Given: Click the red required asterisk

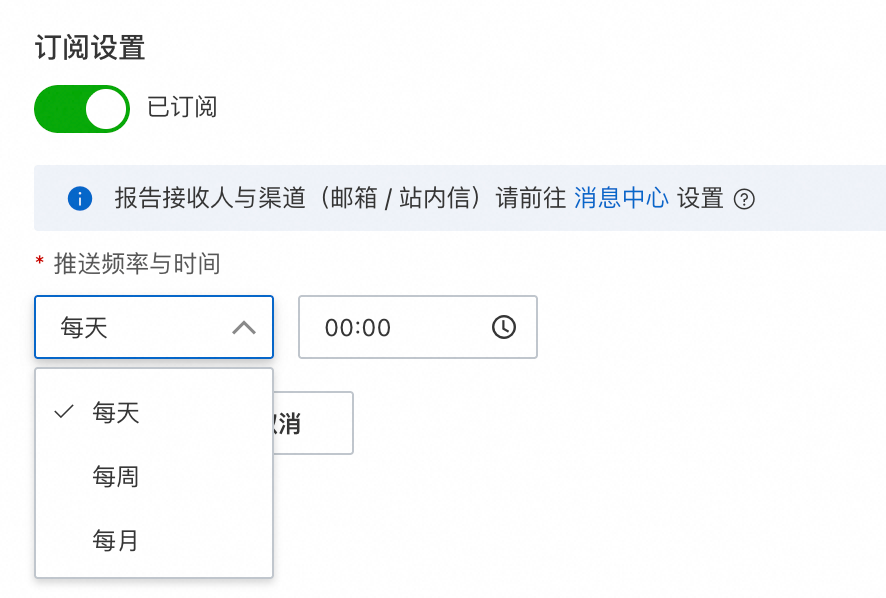Looking at the screenshot, I should click(40, 263).
